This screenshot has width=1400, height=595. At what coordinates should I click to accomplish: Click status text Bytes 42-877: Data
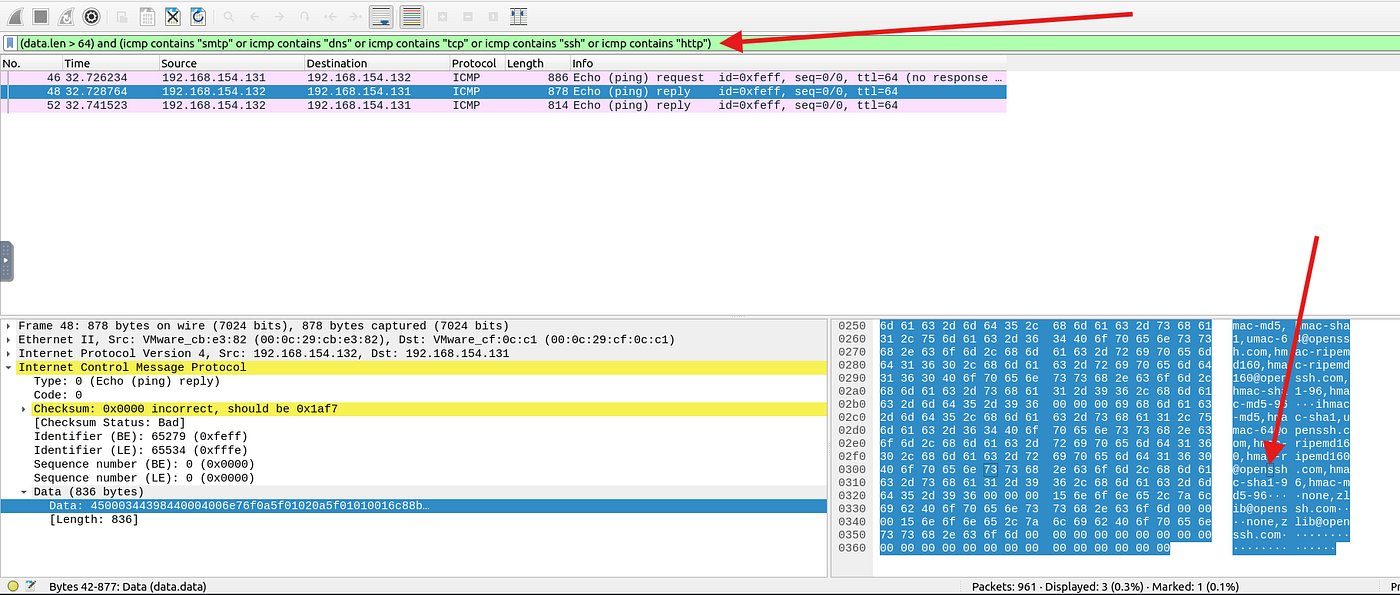[x=127, y=586]
